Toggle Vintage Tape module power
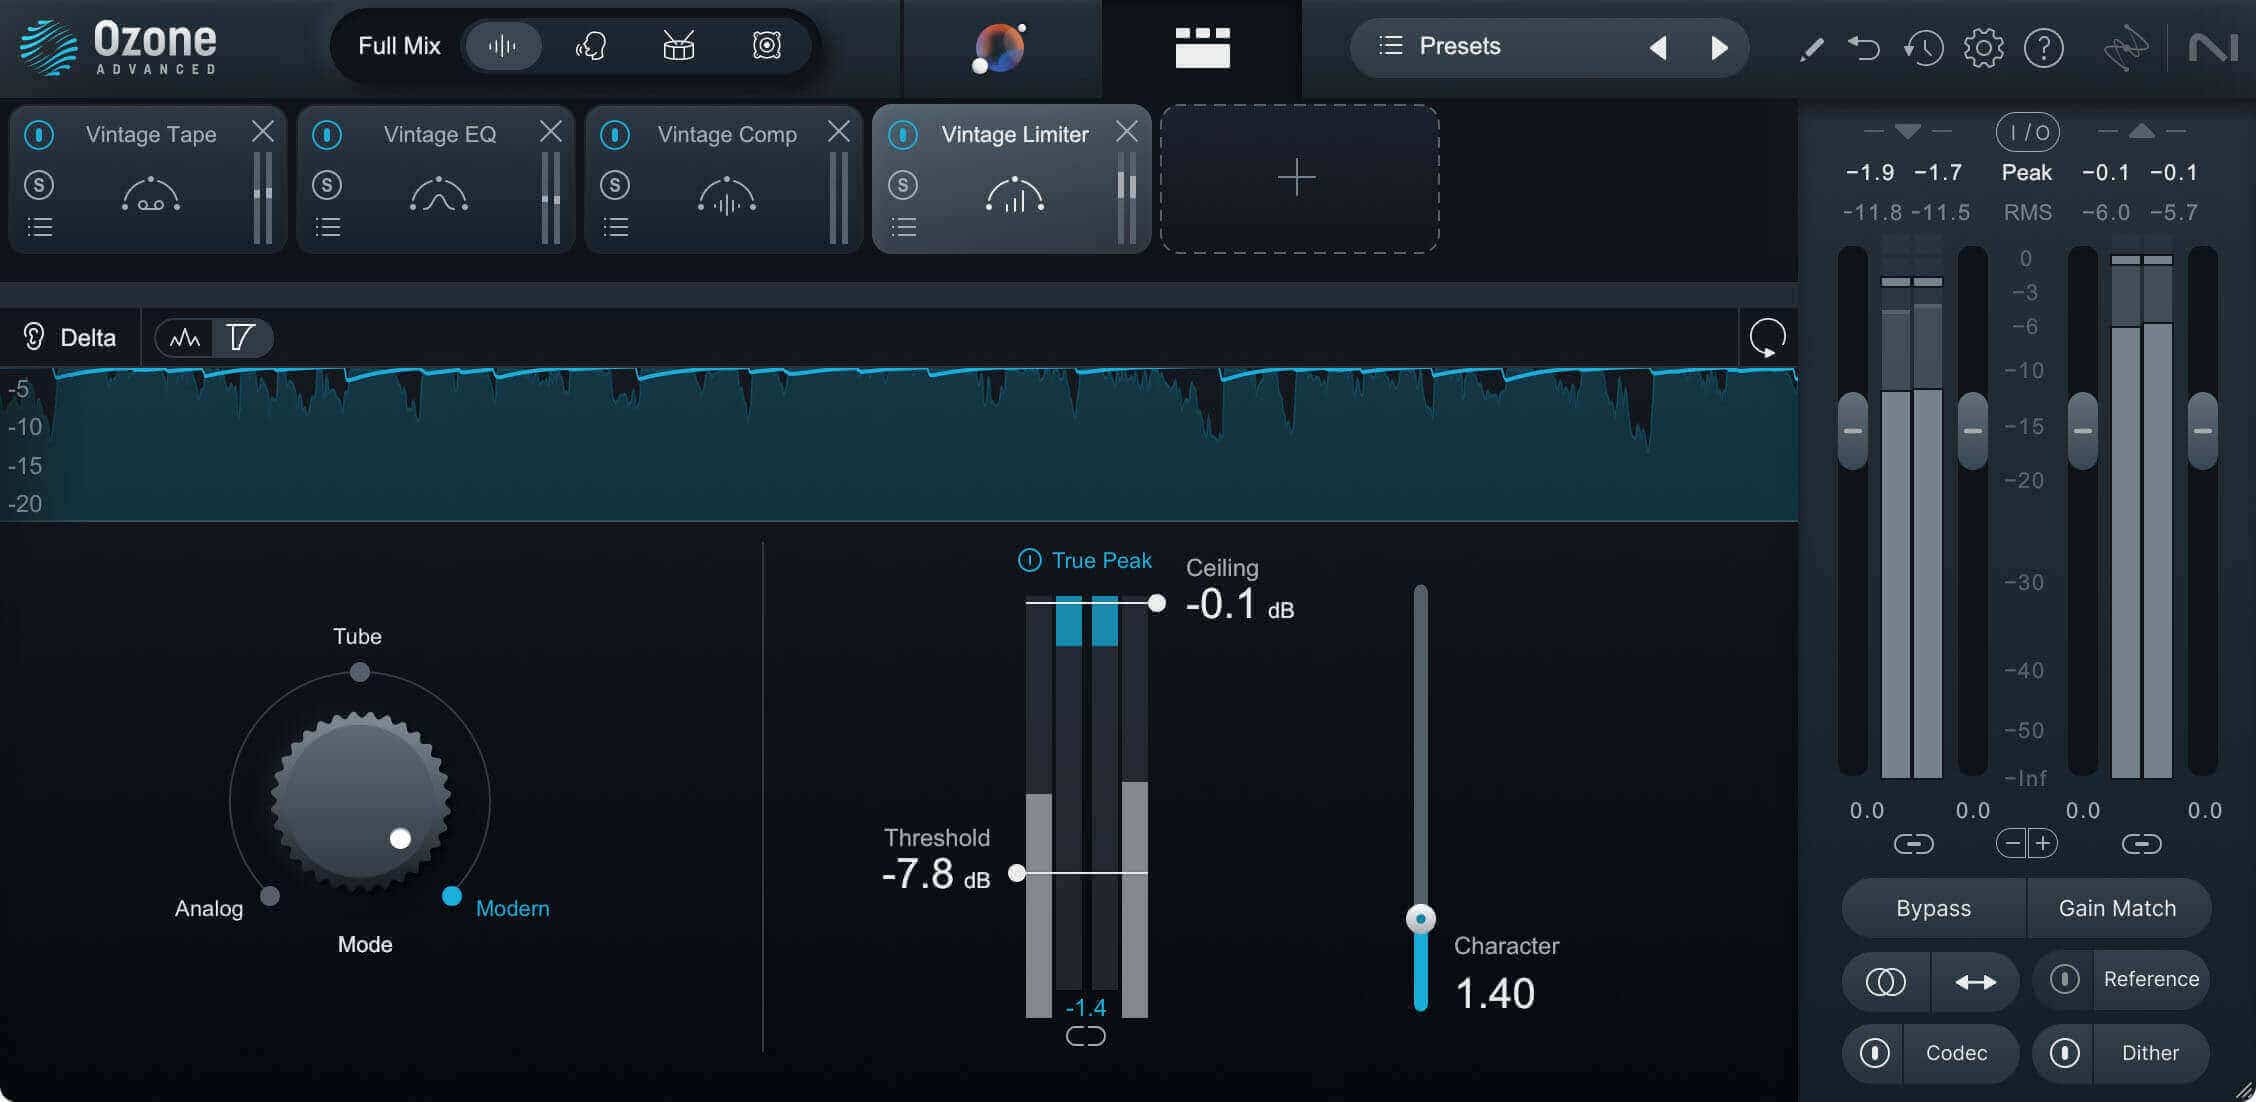Viewport: 2256px width, 1102px height. [39, 134]
